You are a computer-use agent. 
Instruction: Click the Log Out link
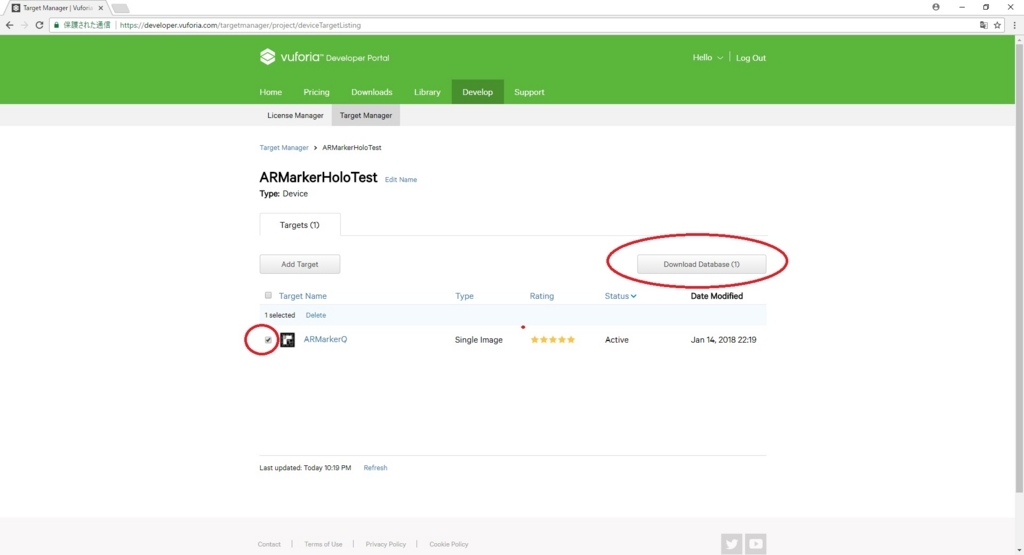coord(751,57)
